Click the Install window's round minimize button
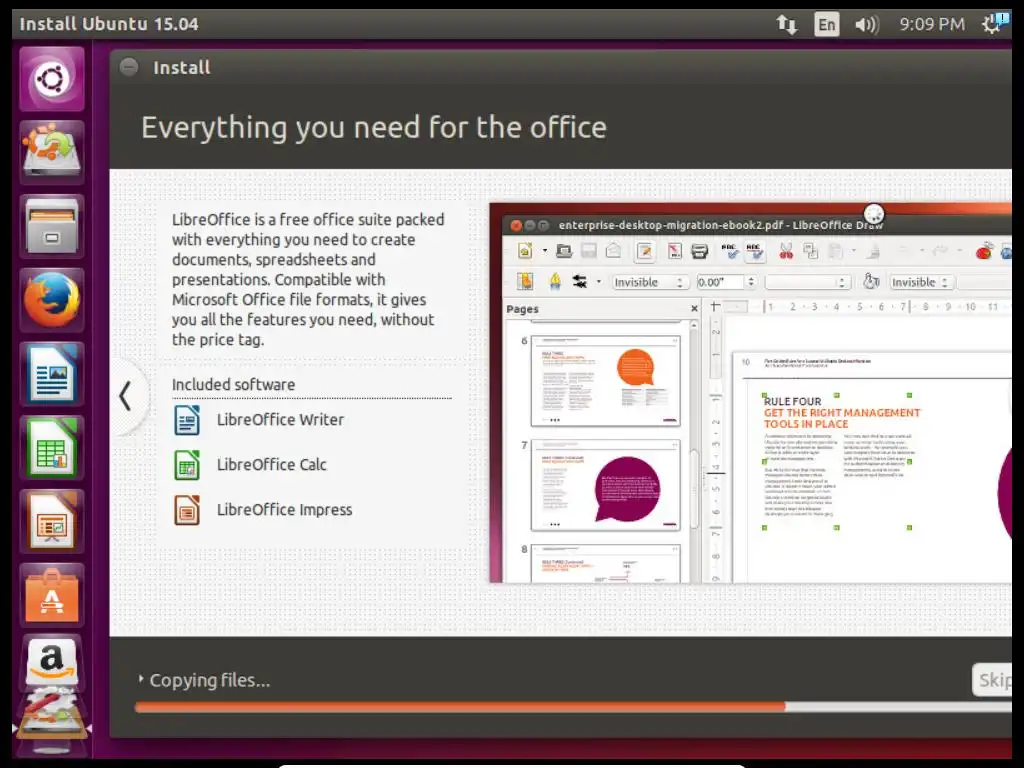Screen dimensions: 1024x768 (x=129, y=67)
